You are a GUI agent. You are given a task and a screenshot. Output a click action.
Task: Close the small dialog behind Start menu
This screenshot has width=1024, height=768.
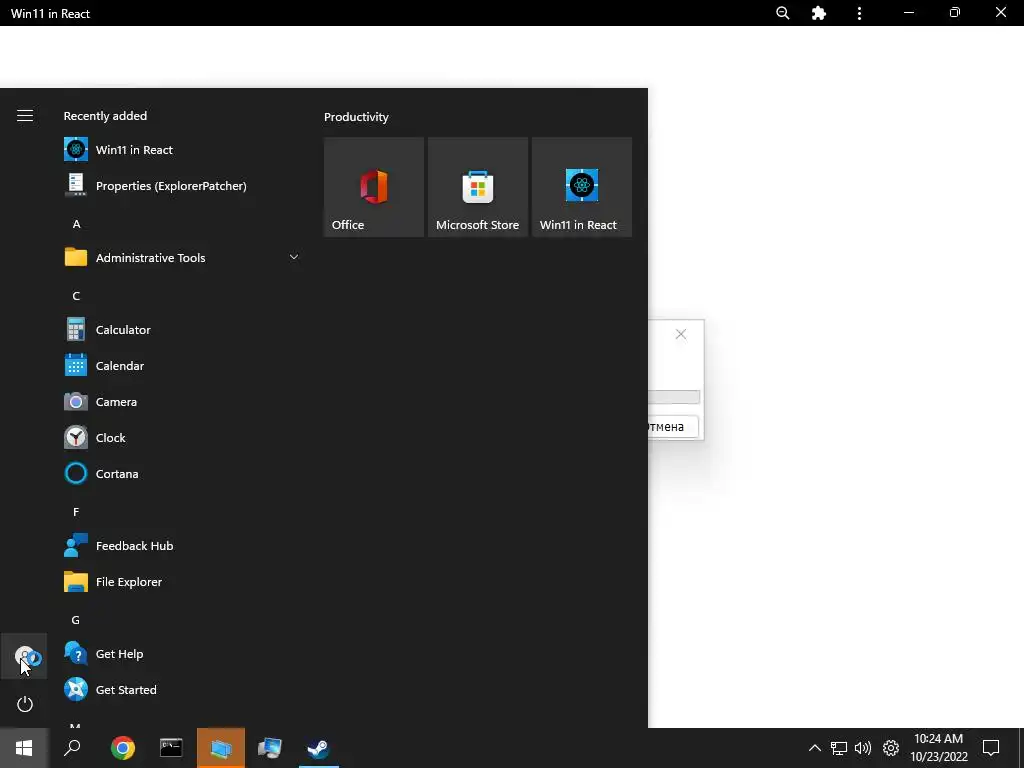click(680, 334)
